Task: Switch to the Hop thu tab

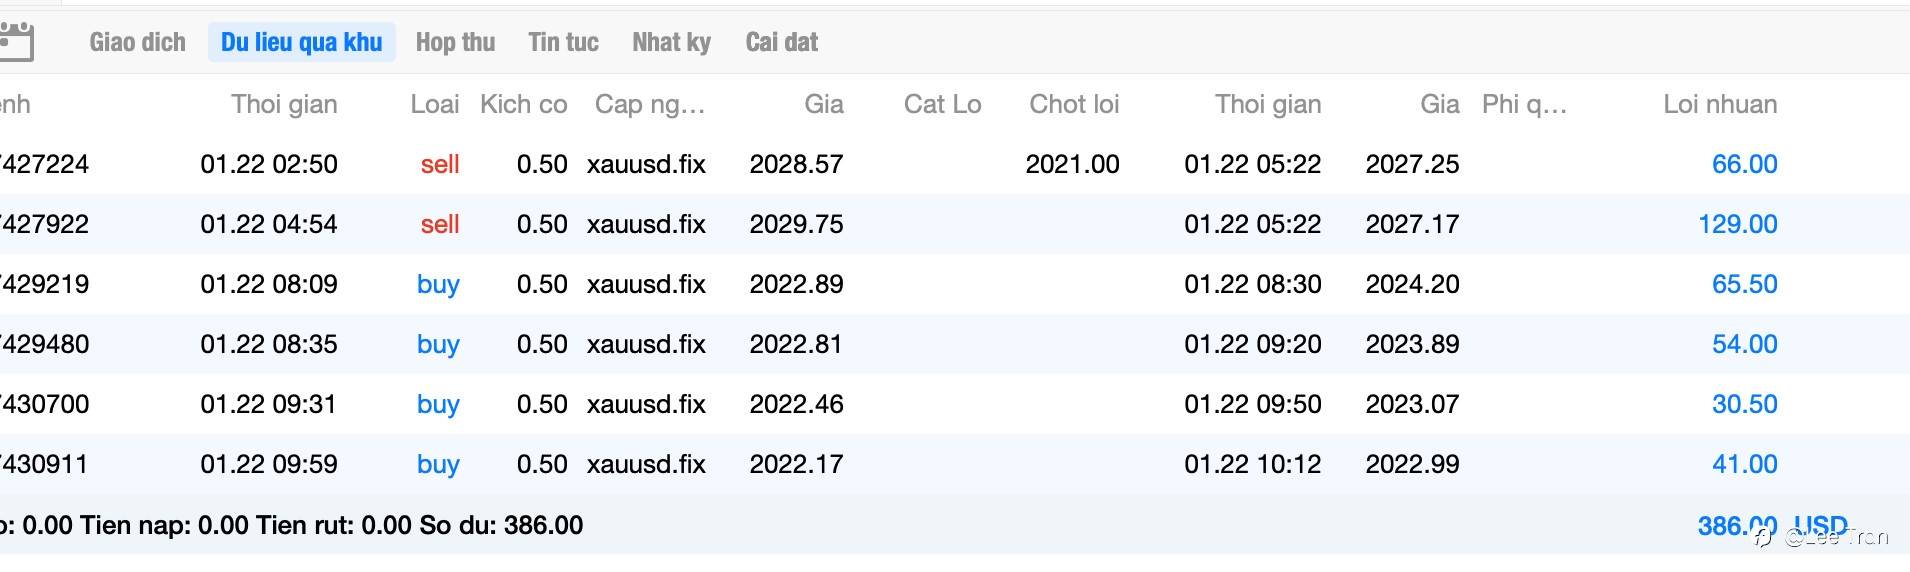Action: tap(455, 42)
